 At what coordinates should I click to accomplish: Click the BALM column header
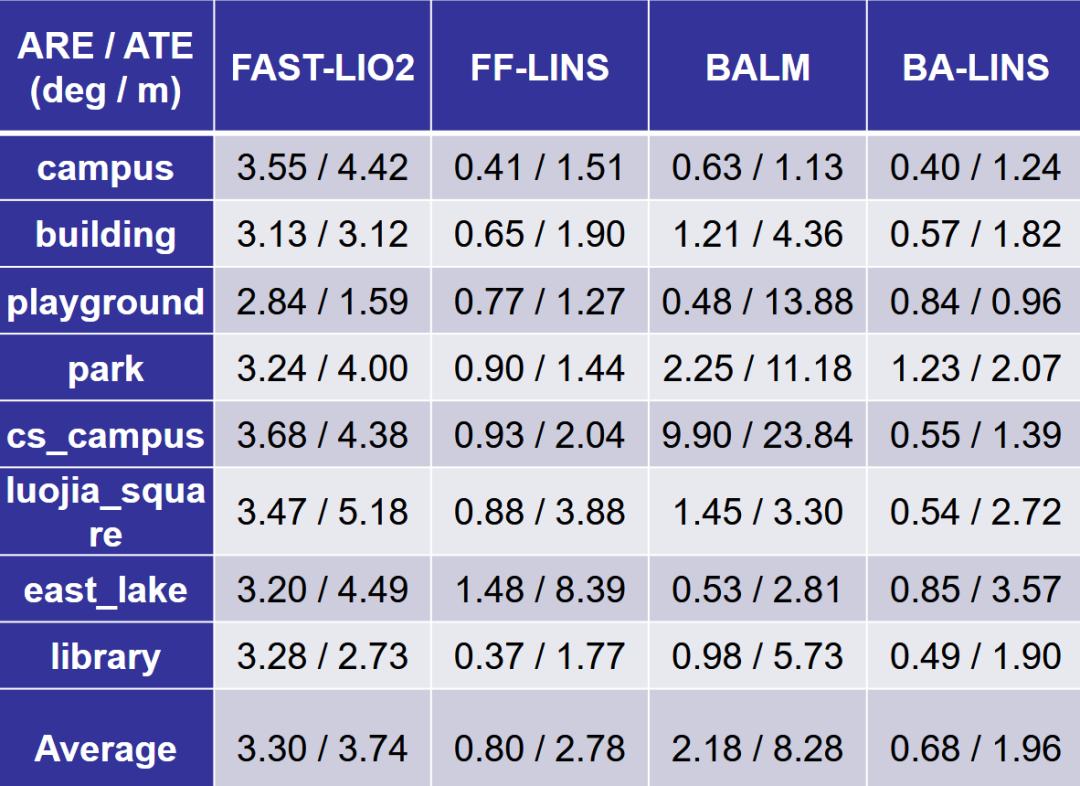[x=757, y=68]
